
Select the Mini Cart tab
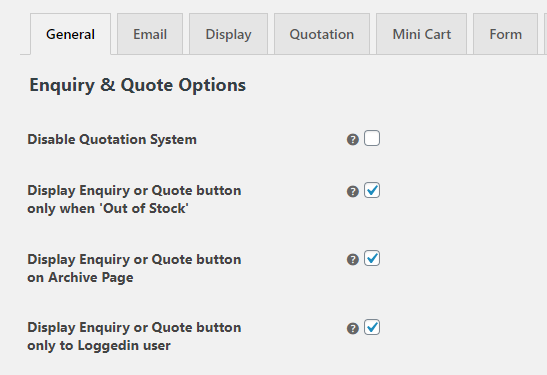421,34
